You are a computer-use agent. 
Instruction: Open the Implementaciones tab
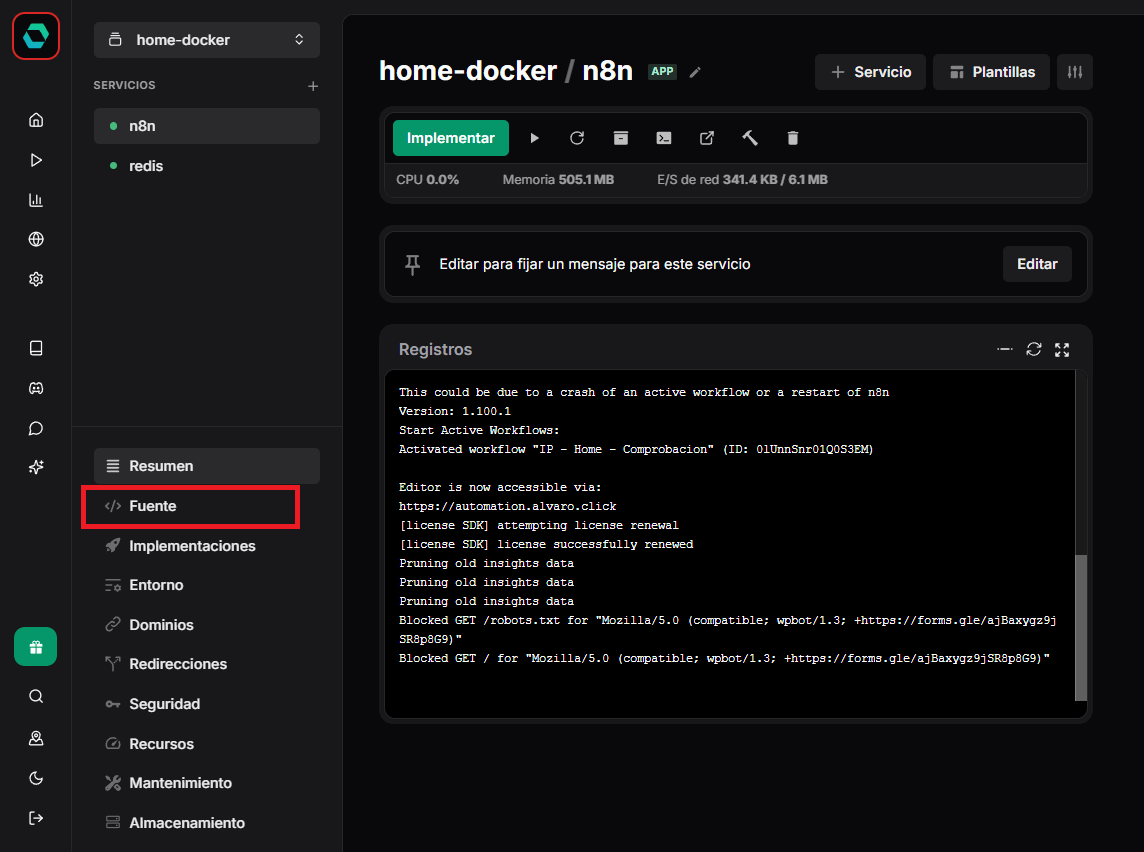[x=206, y=546]
